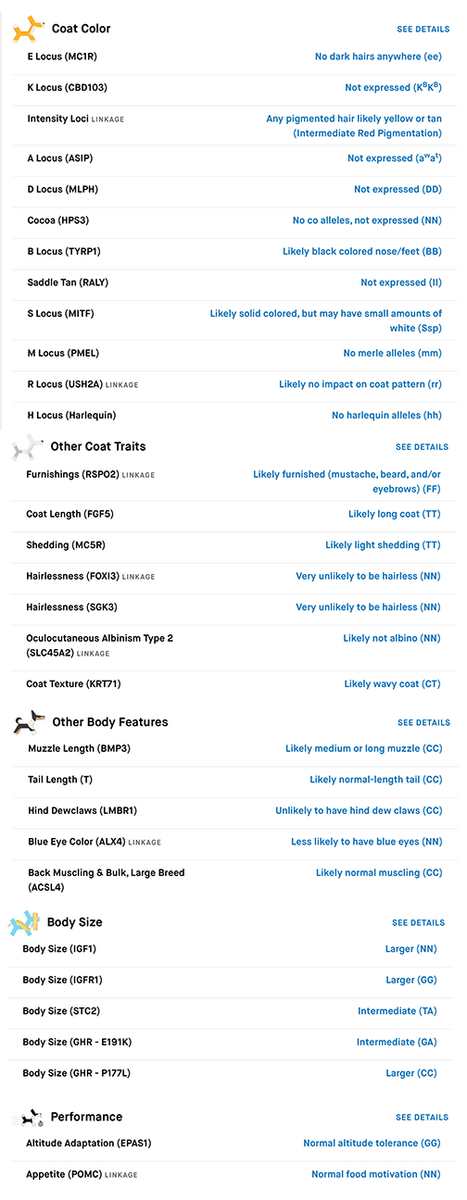
Task: Open SEE DETAILS for Body Size
Action: (x=419, y=923)
